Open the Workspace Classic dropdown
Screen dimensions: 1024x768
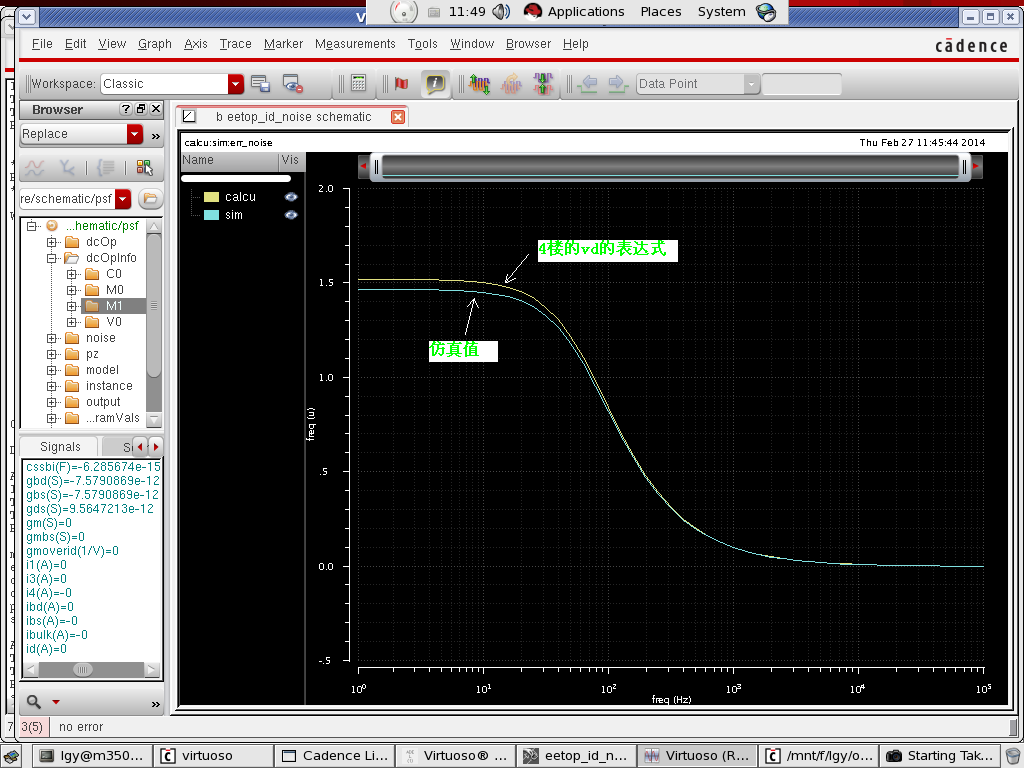(236, 84)
